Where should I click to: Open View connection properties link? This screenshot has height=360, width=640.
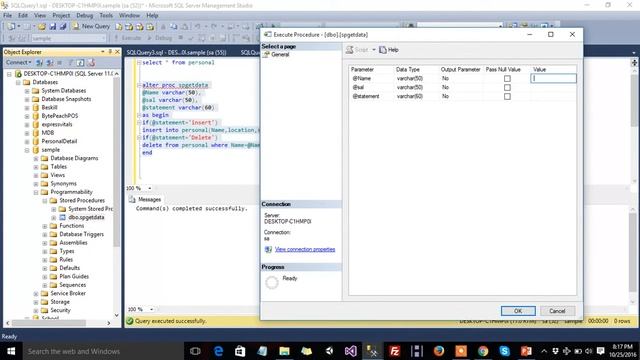(x=305, y=249)
